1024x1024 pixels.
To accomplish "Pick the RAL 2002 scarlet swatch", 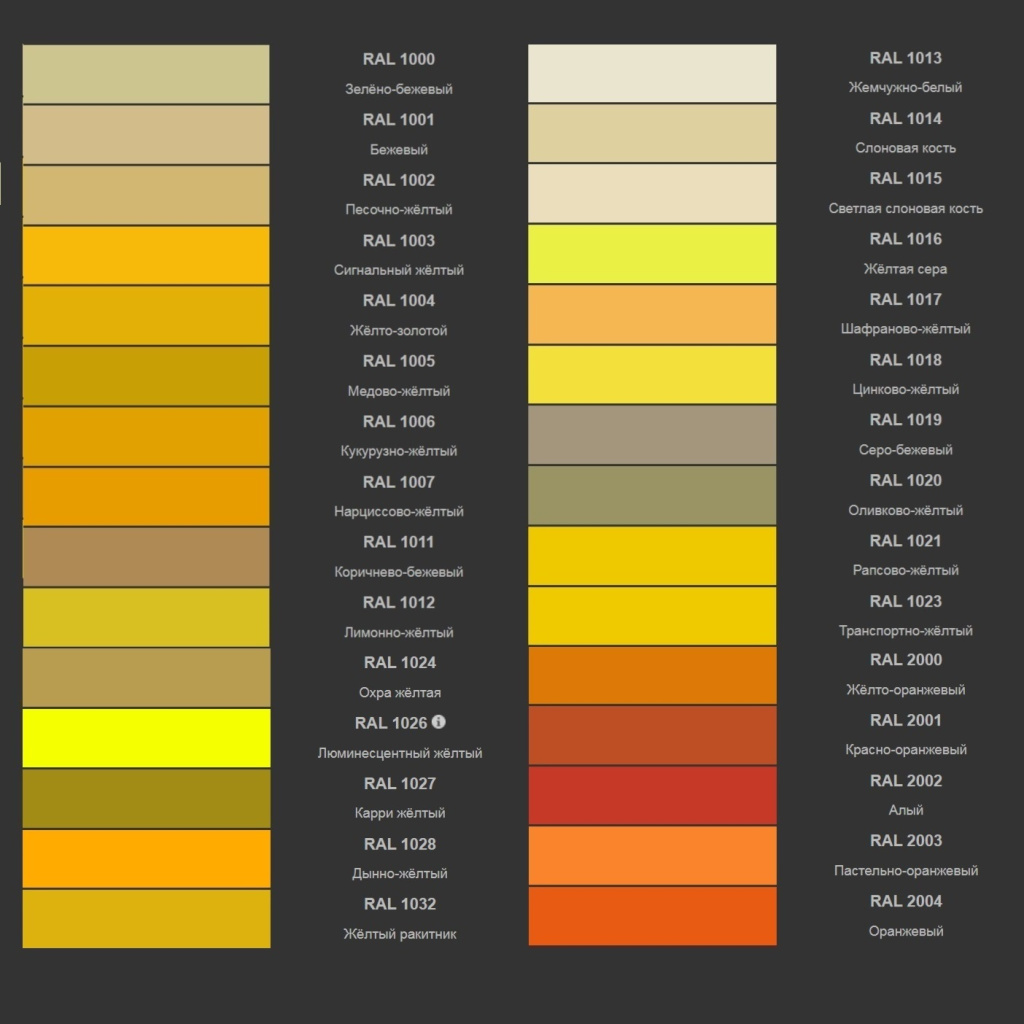I will [x=652, y=795].
